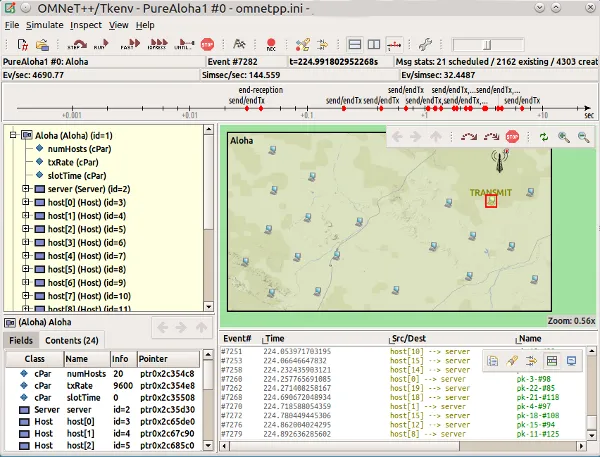The height and width of the screenshot is (457, 600).
Task: Collapse the Aloha (id=1) tree node
Action: pyautogui.click(x=12, y=135)
